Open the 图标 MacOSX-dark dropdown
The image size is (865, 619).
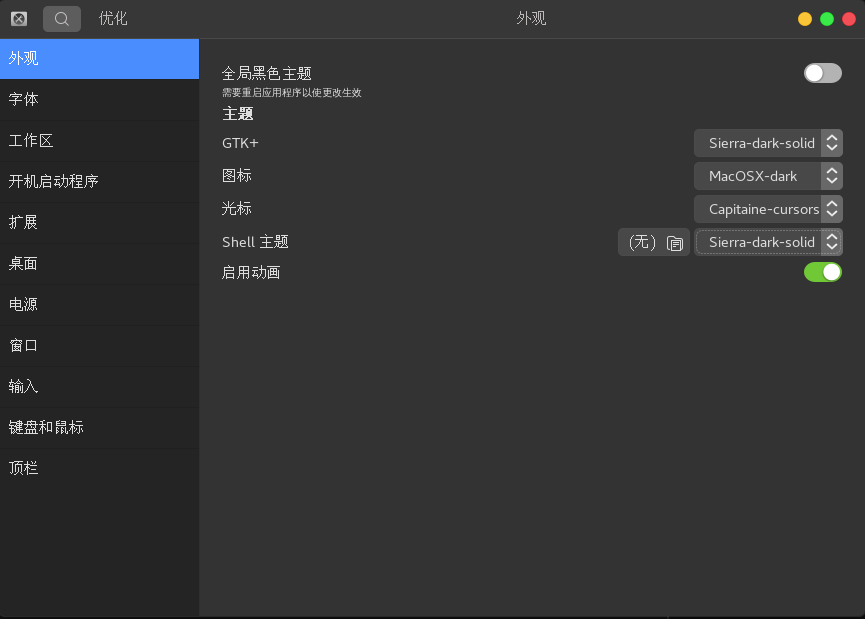click(x=768, y=176)
